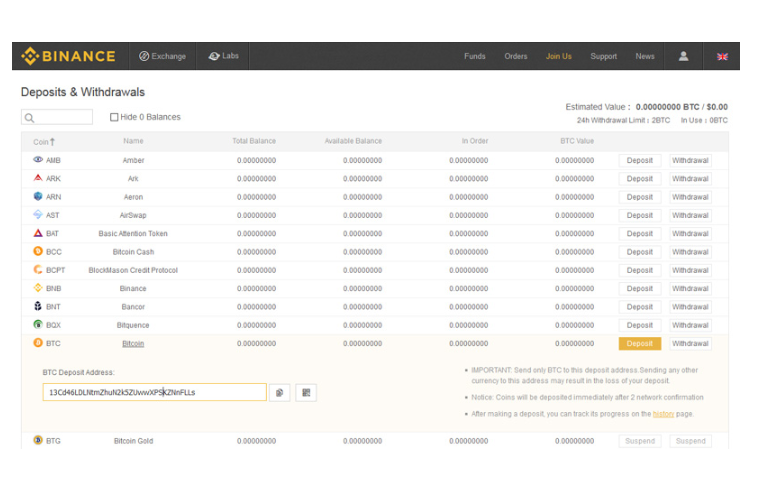Click the BQX coin icon

click(38, 324)
